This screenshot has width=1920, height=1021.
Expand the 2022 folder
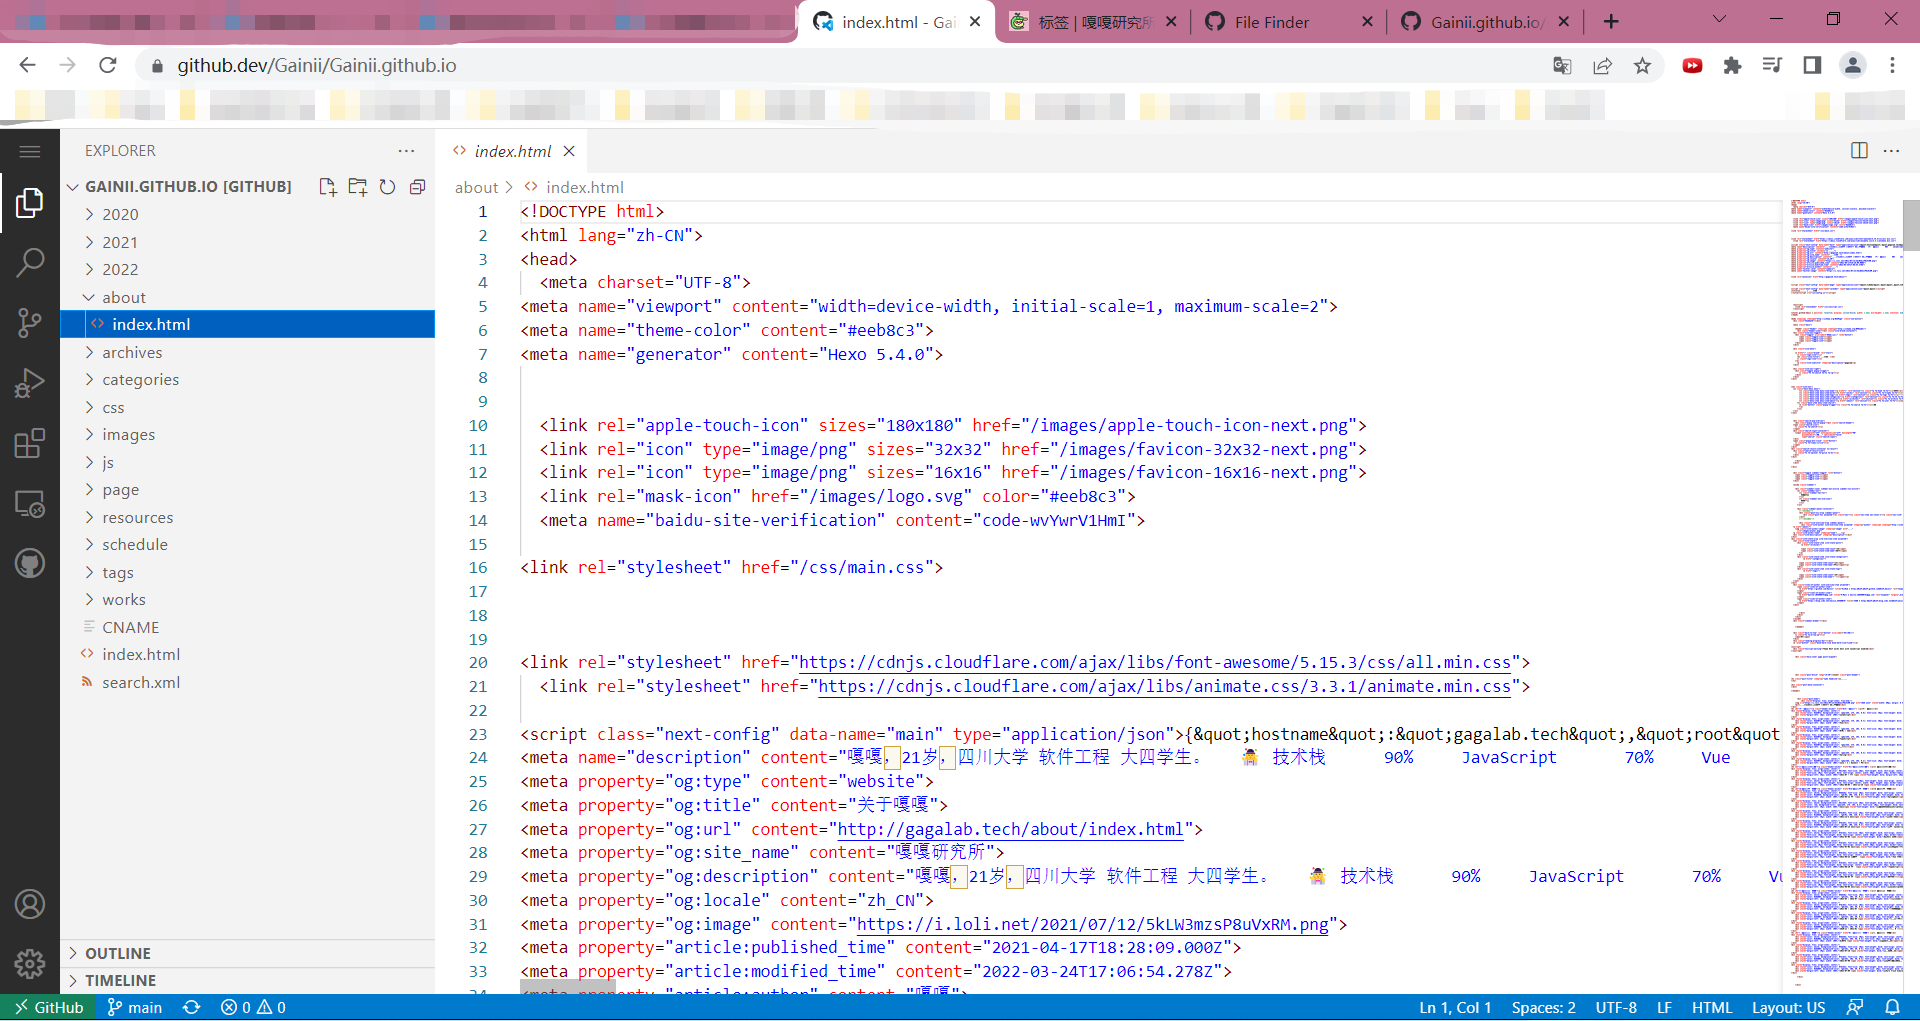point(247,269)
